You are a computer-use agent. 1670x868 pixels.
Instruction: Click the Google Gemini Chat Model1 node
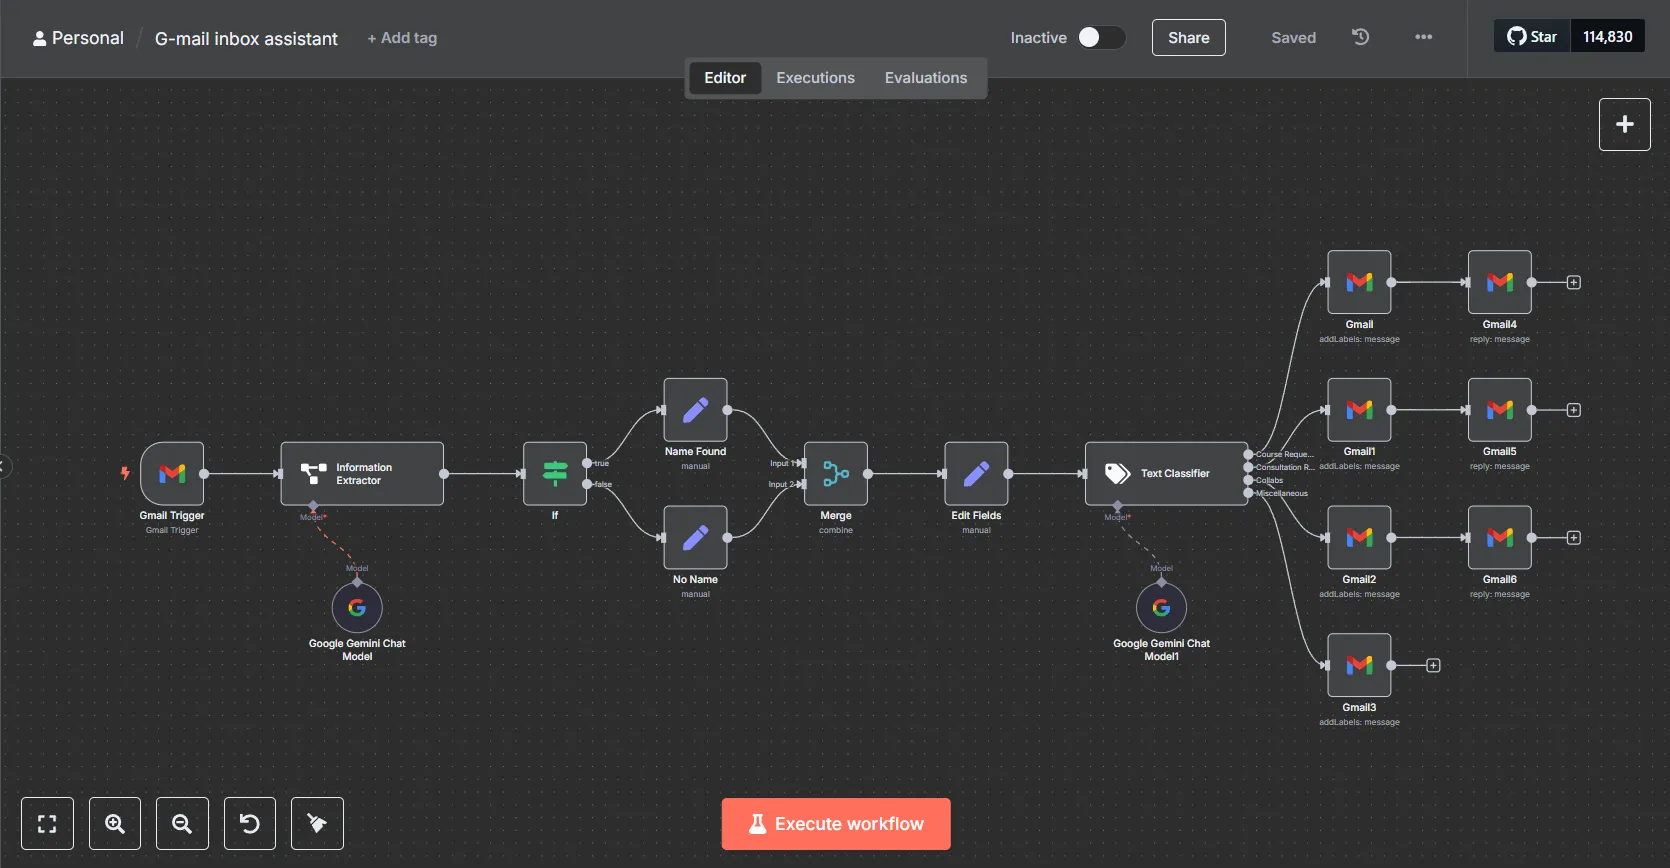(x=1161, y=608)
